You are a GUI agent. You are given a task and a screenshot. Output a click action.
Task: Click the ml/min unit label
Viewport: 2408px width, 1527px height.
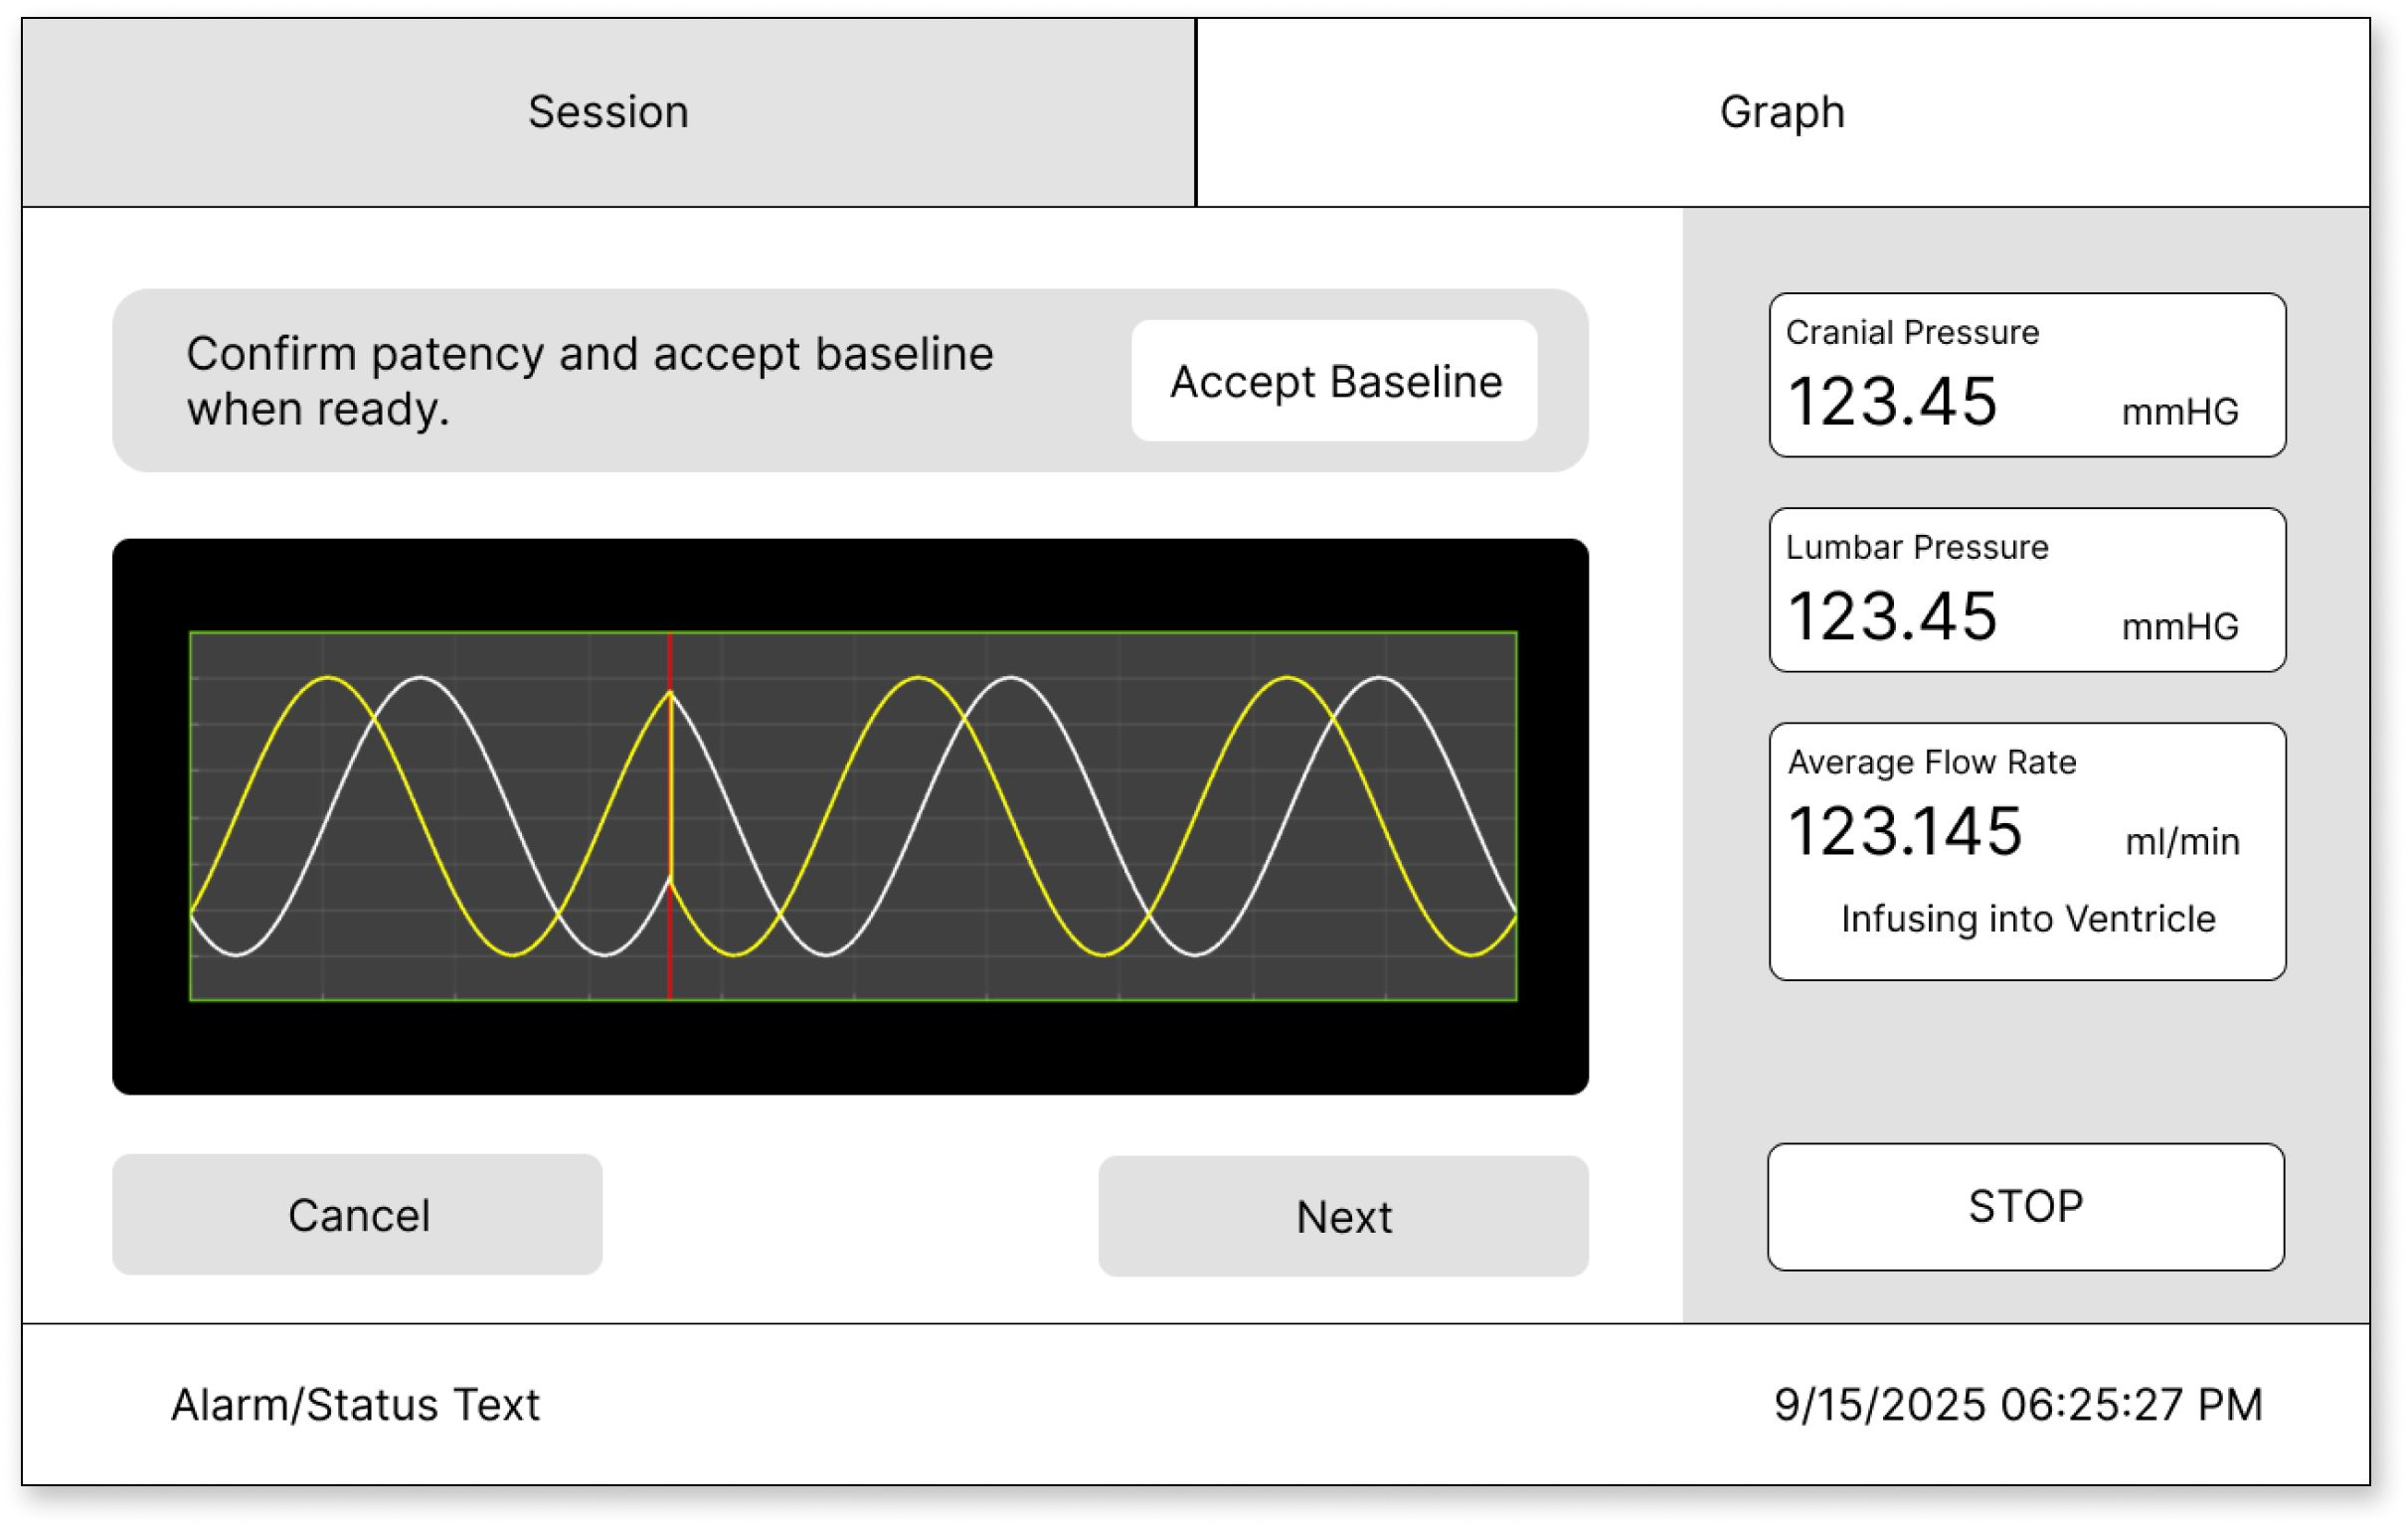pos(2184,842)
